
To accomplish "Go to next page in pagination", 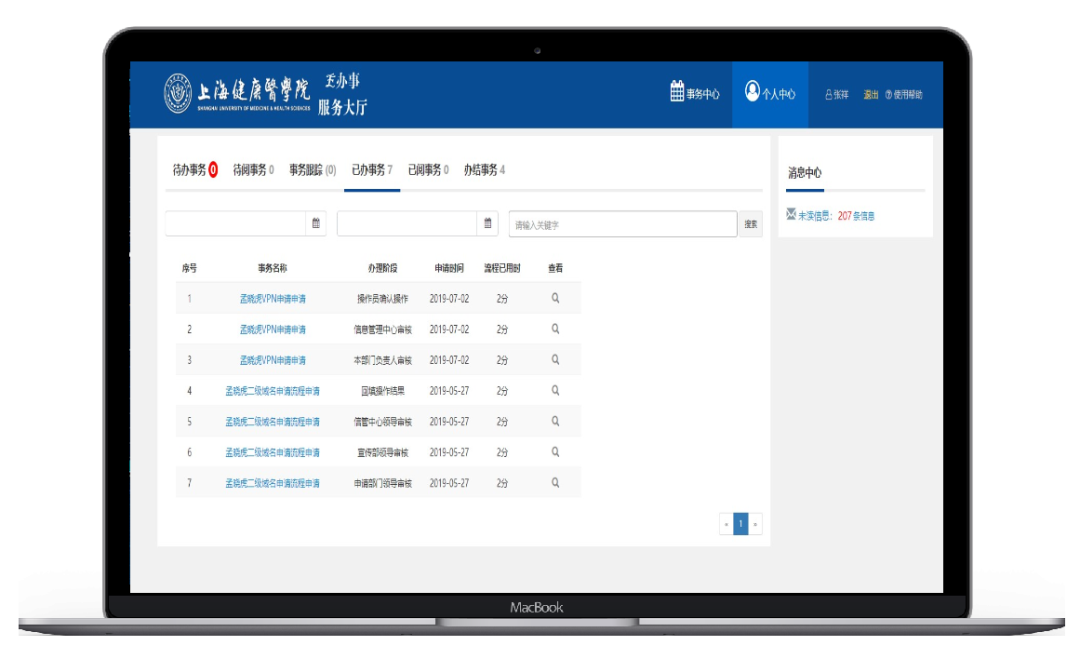I will coord(756,523).
